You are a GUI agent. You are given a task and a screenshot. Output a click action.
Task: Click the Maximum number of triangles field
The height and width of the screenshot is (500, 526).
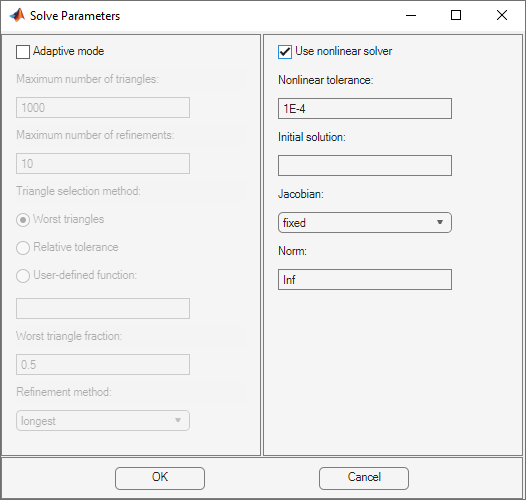(x=103, y=107)
